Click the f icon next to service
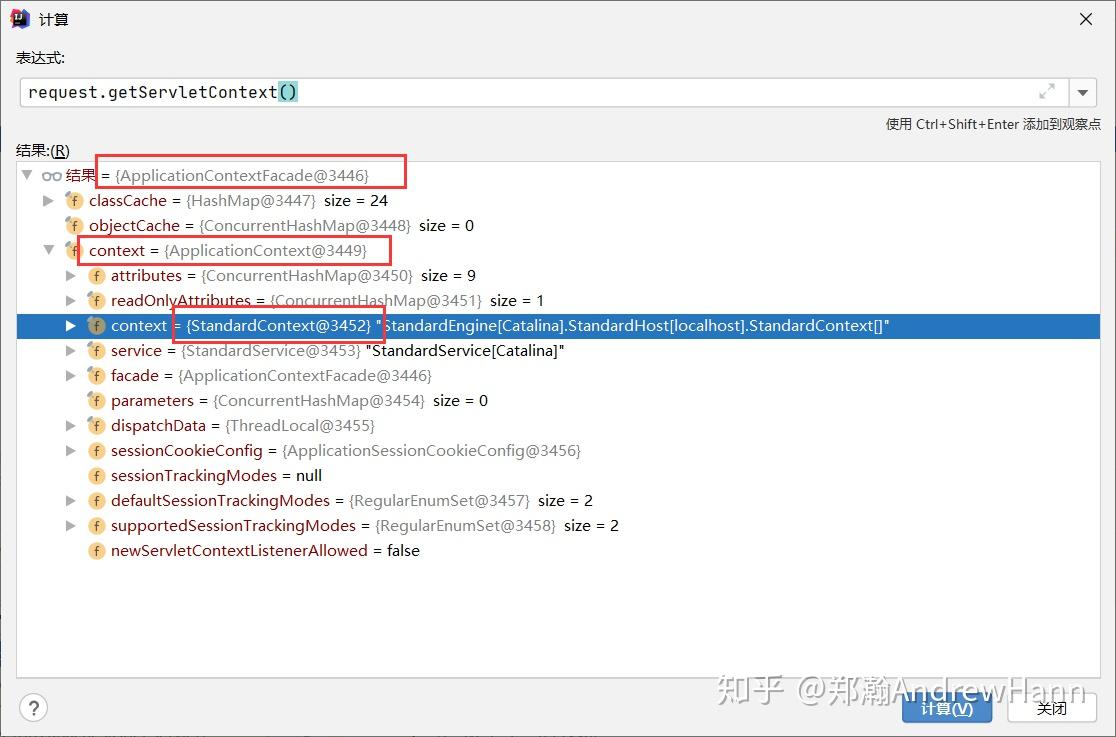The image size is (1116, 737). pos(96,350)
